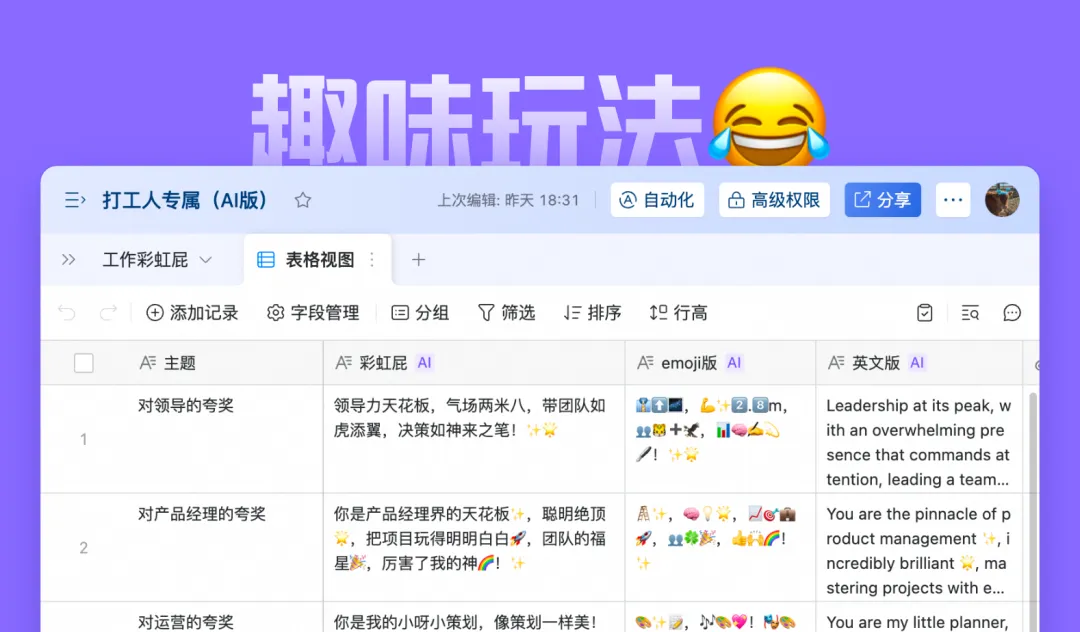Viewport: 1080px width, 632px height.
Task: Click the emoji版 column header
Action: (721, 363)
